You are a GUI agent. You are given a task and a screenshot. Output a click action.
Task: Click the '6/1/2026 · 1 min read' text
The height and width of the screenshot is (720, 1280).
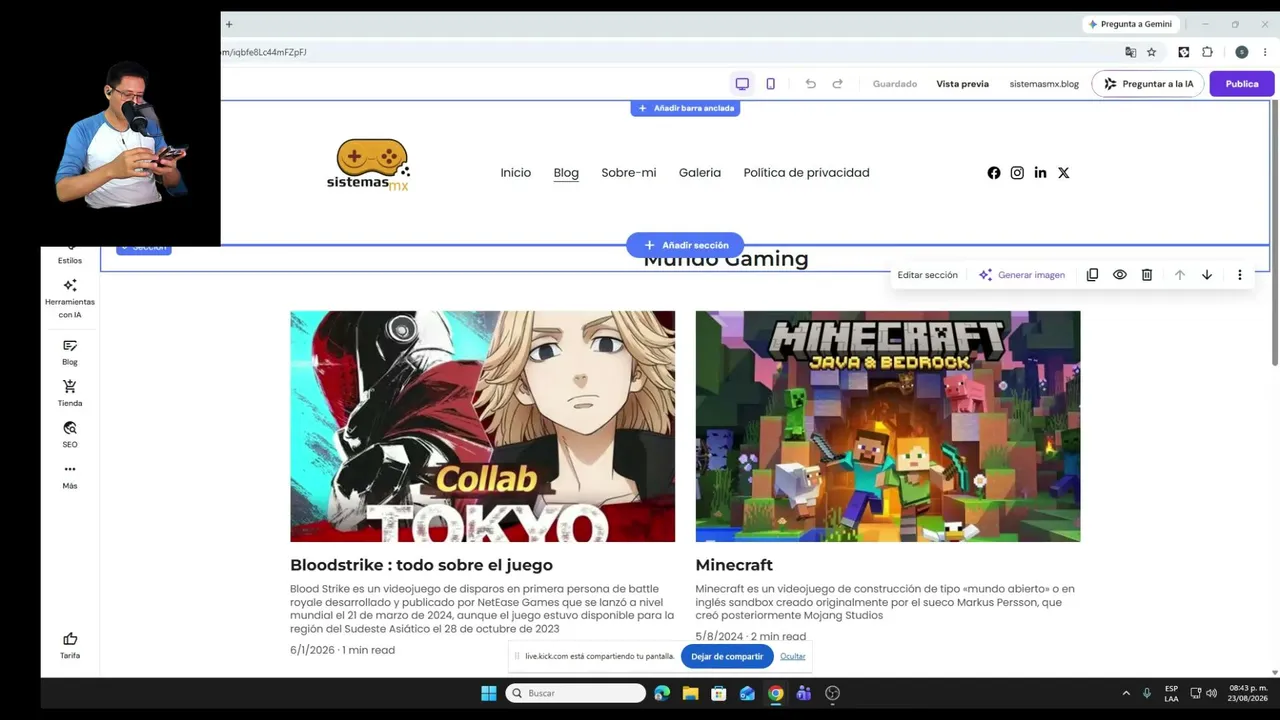[x=342, y=650]
